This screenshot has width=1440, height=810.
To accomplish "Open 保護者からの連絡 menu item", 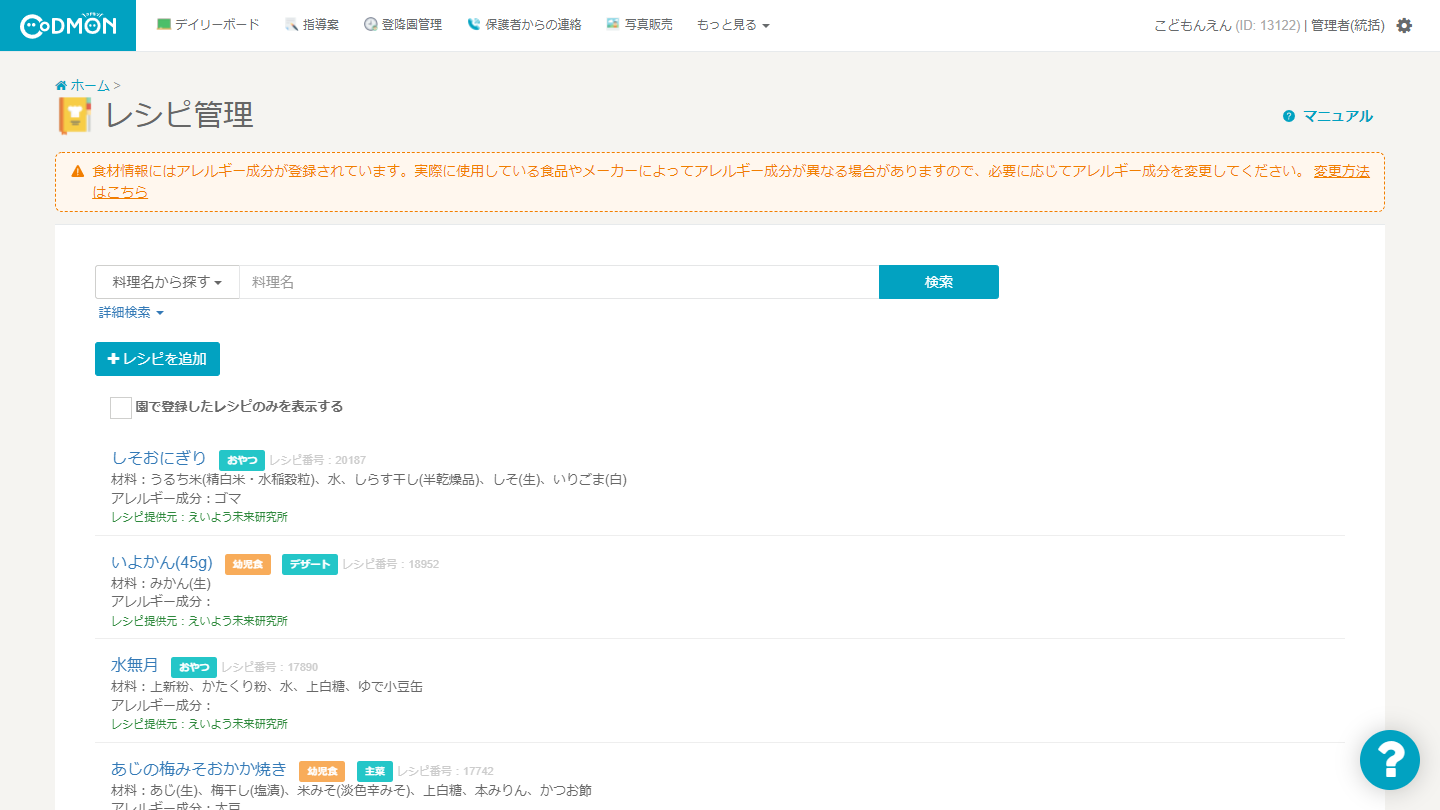I will click(x=524, y=25).
